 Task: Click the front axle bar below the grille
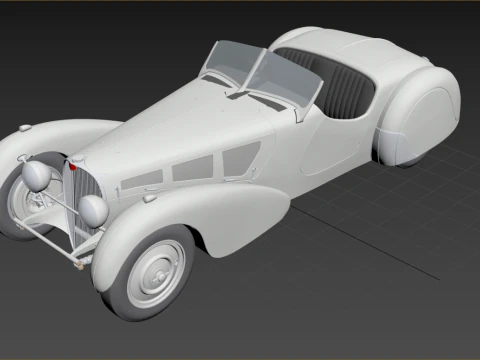pyautogui.click(x=47, y=241)
